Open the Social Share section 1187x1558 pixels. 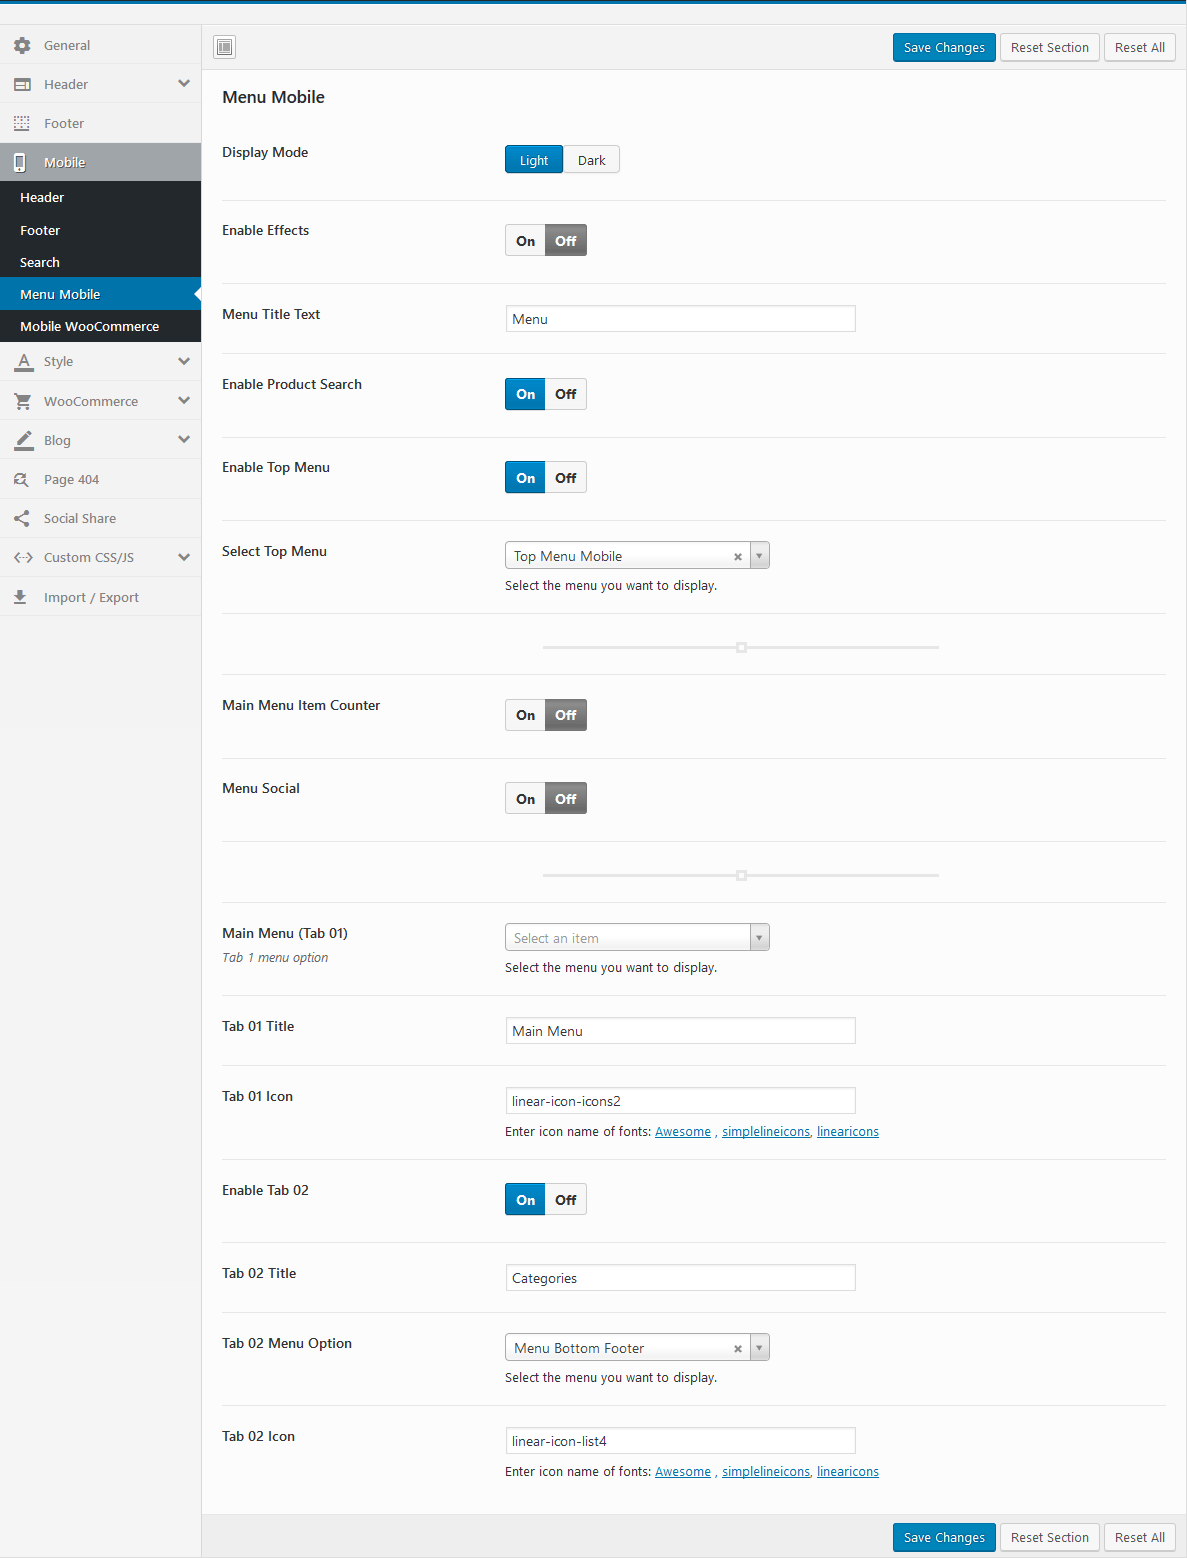(x=100, y=518)
